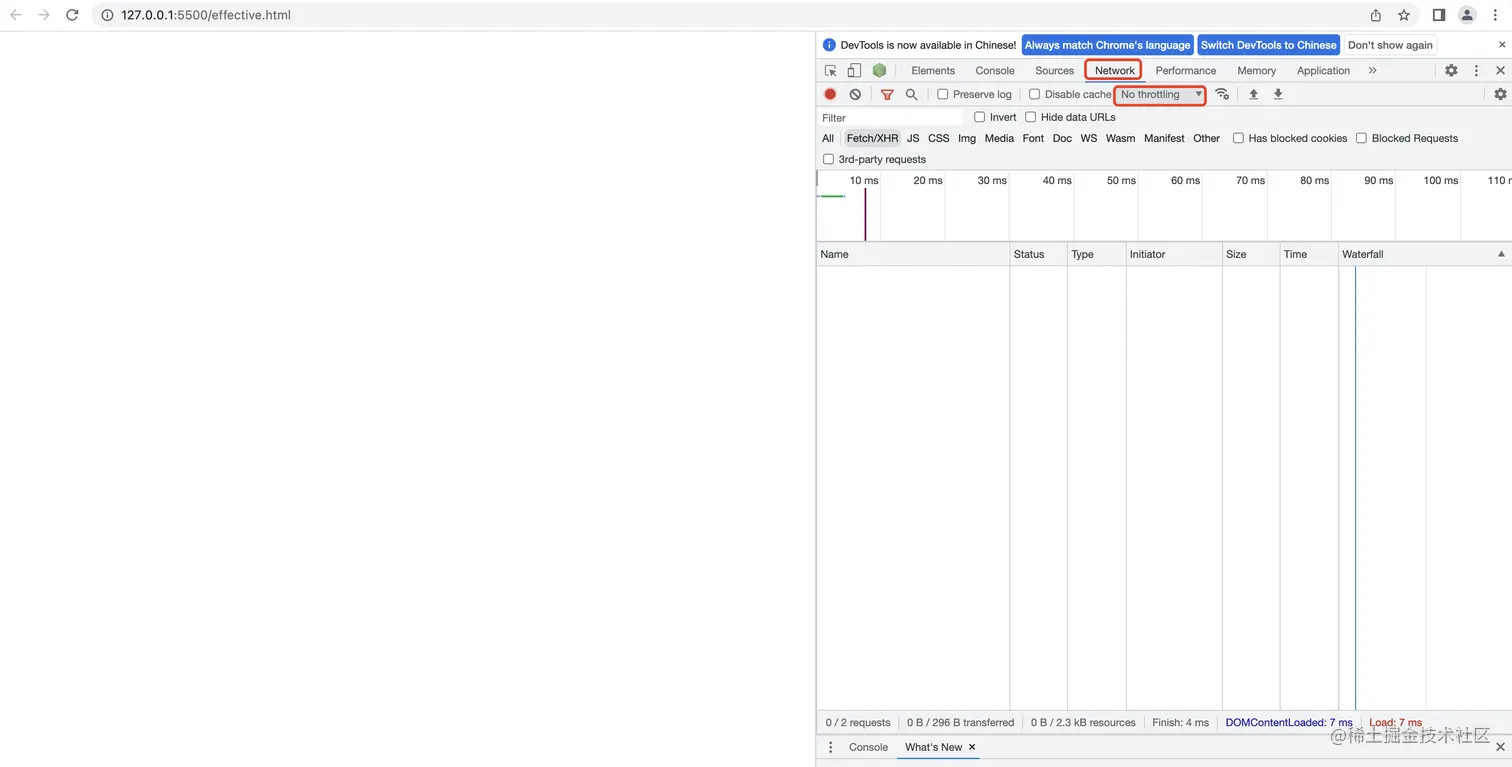Close the What's New drawer tab
1512x767 pixels.
point(972,747)
